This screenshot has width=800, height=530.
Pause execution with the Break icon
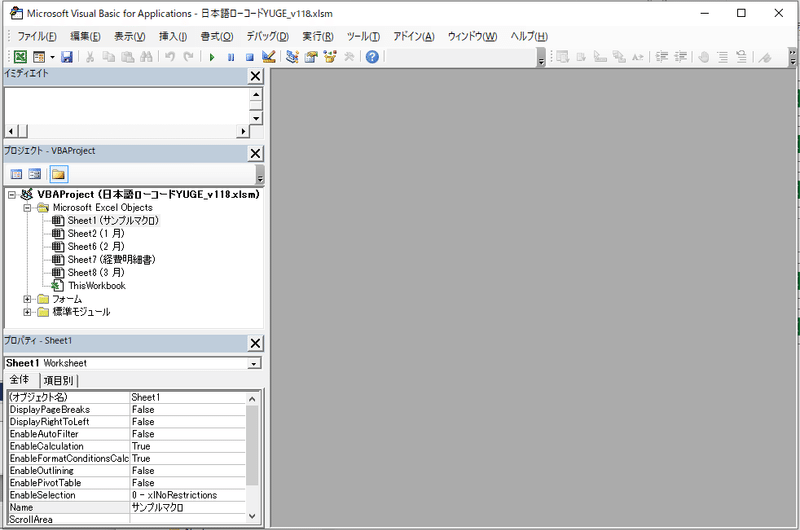[231, 57]
